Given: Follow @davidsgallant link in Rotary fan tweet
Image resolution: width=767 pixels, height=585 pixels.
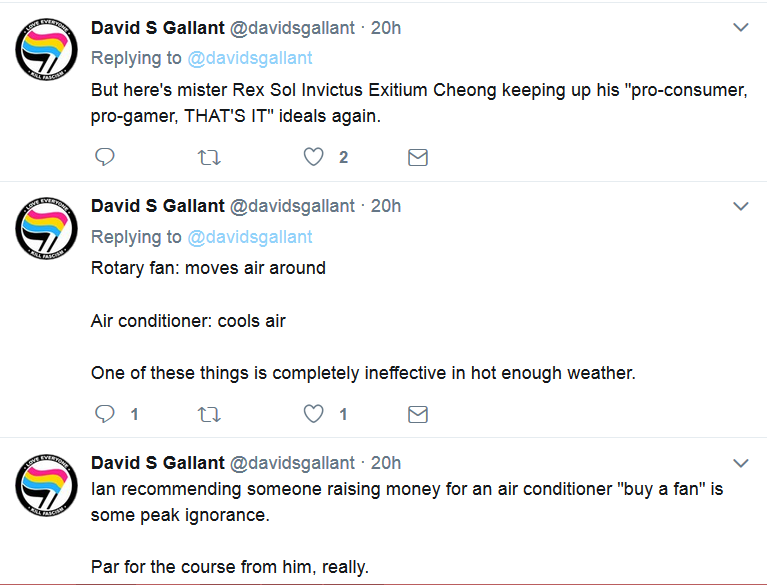Looking at the screenshot, I should tap(250, 237).
